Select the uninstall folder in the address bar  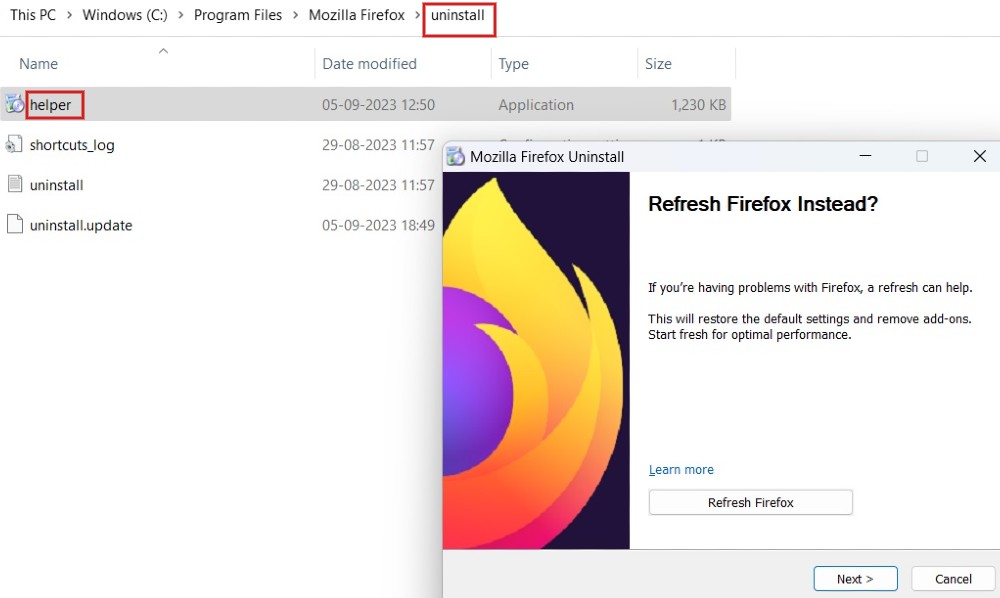[457, 15]
